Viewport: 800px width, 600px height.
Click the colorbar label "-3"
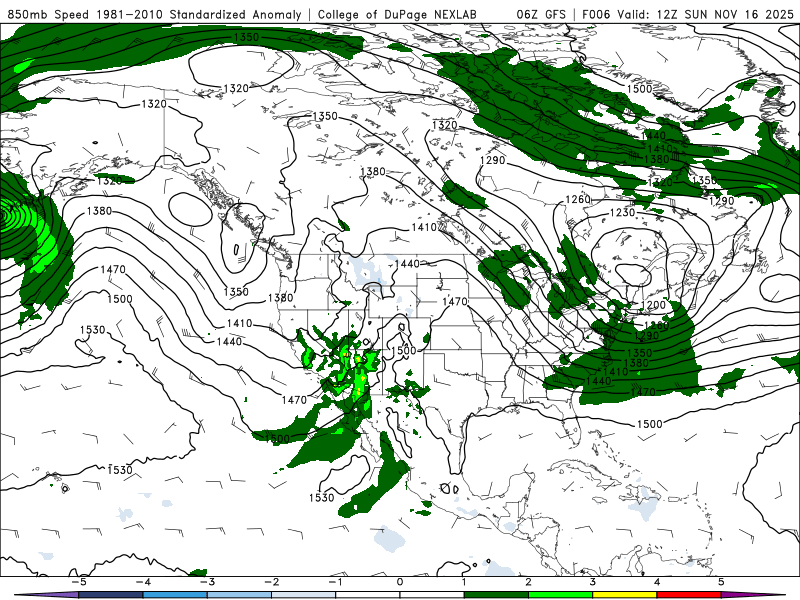[x=207, y=582]
